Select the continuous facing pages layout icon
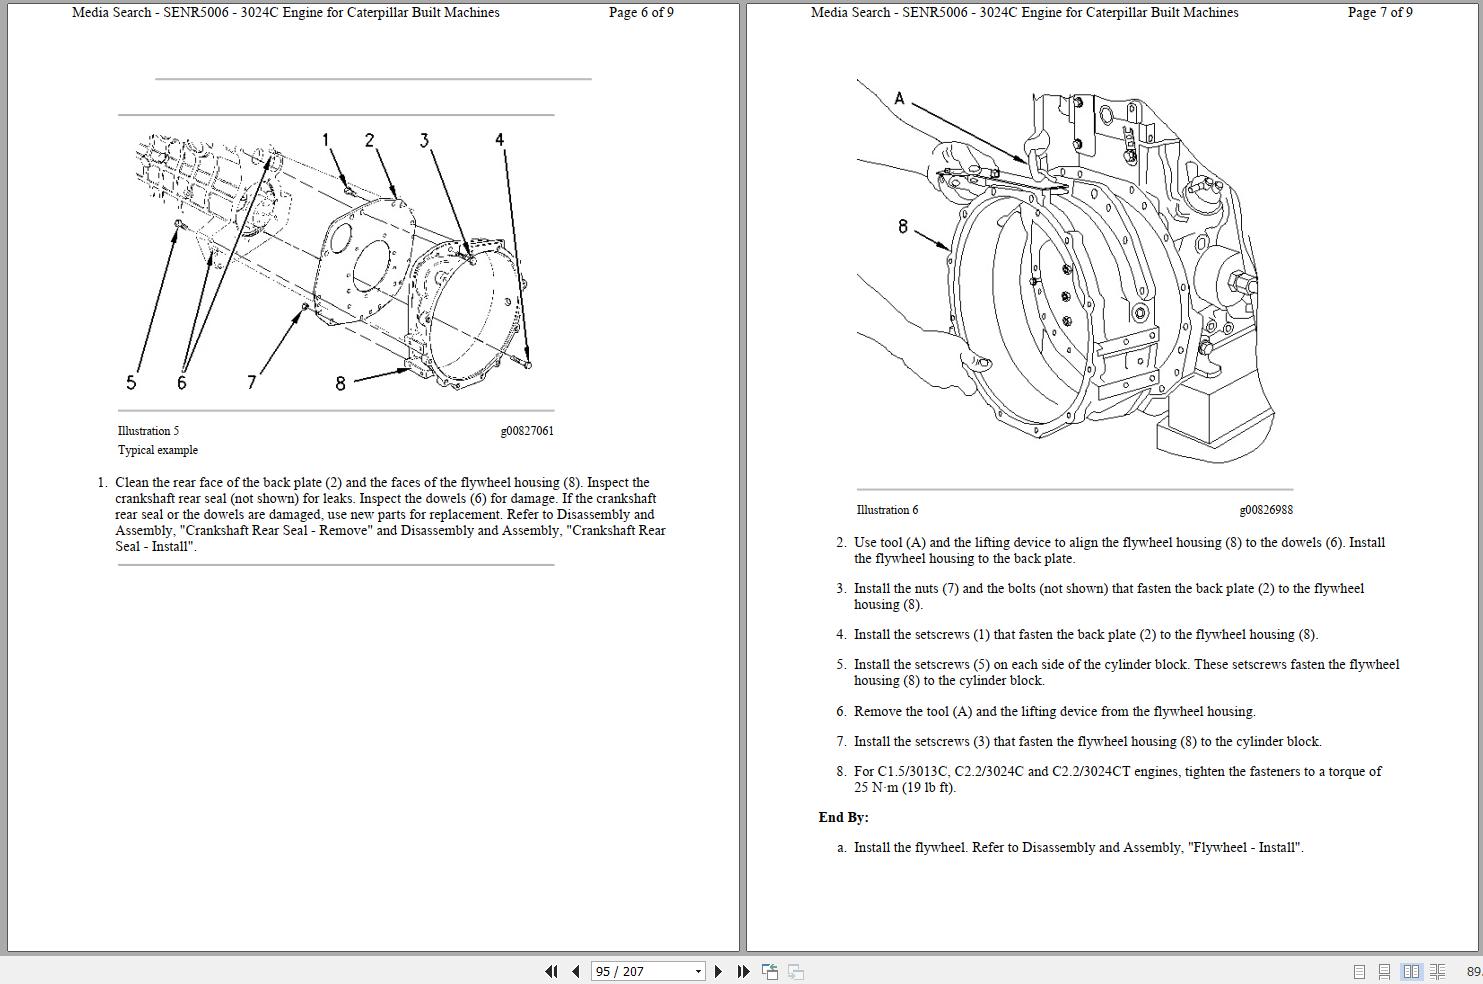This screenshot has width=1483, height=984. (x=1438, y=971)
